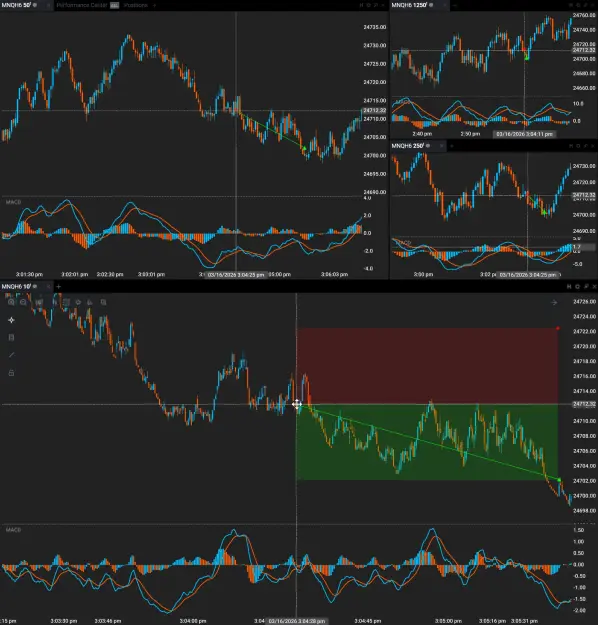
Task: Click the 24712.32 price label on MNQH6 50 axis
Action: (374, 110)
